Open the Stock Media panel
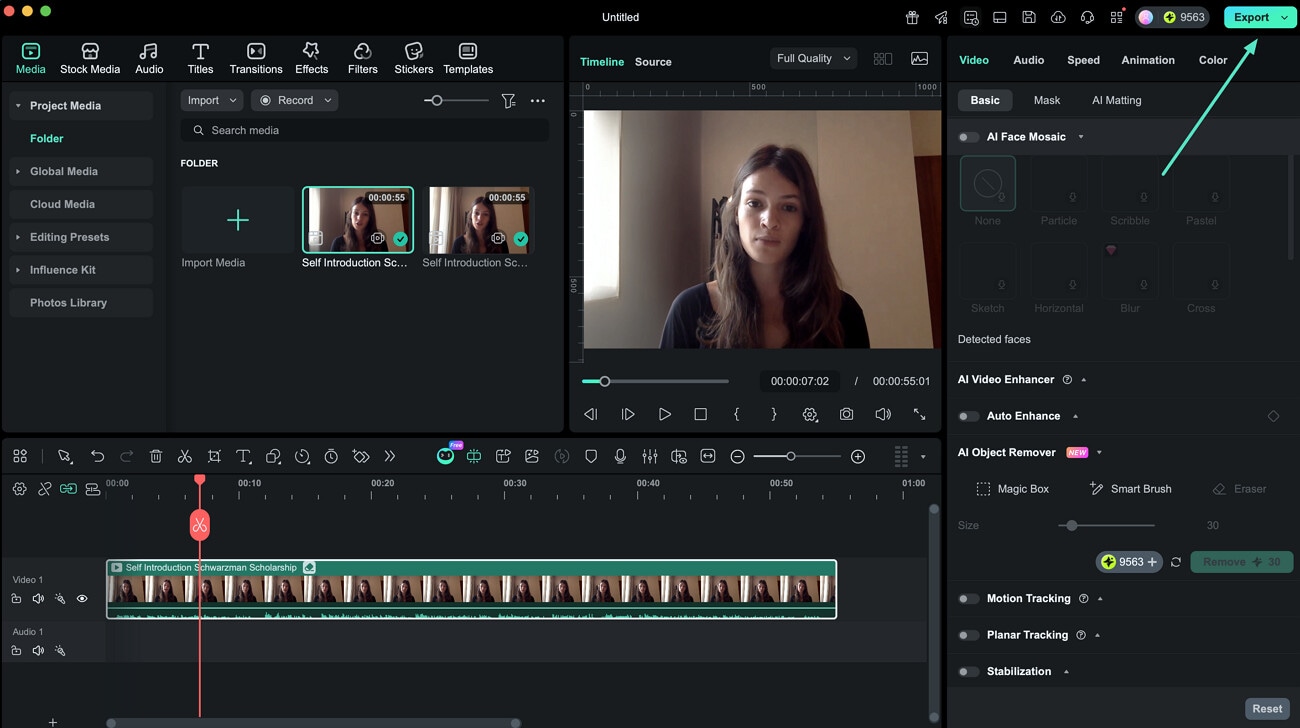Viewport: 1300px width, 728px height. (x=90, y=56)
